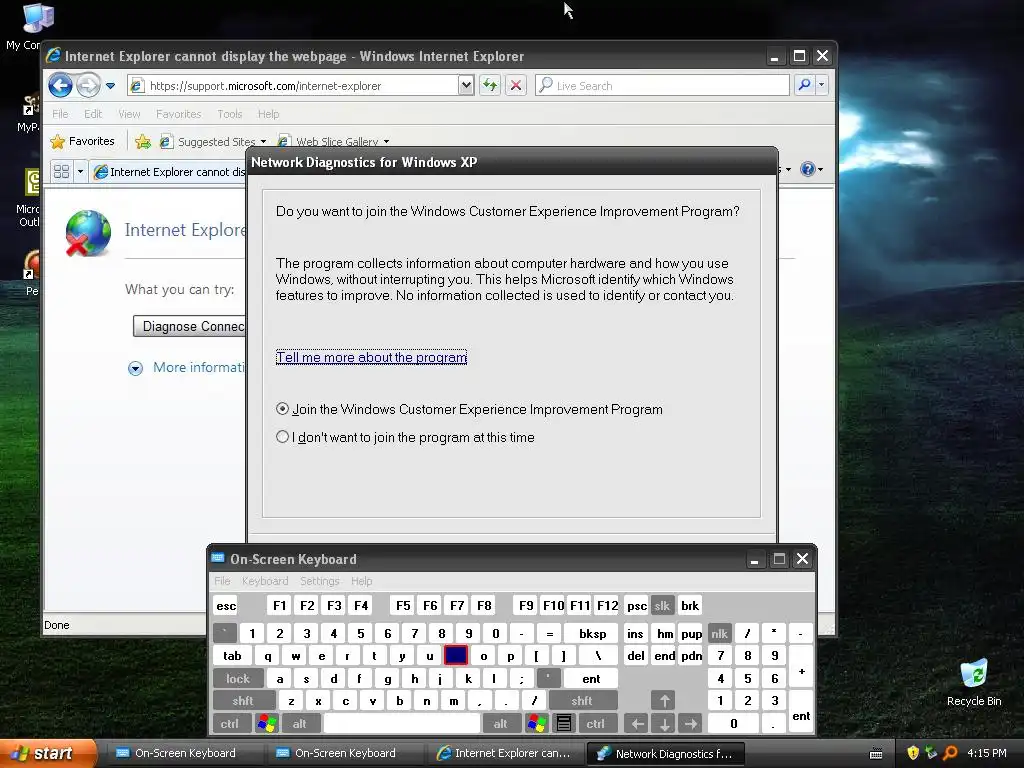Expand the Suggested Sites dropdown
This screenshot has width=1024, height=768.
point(263,142)
